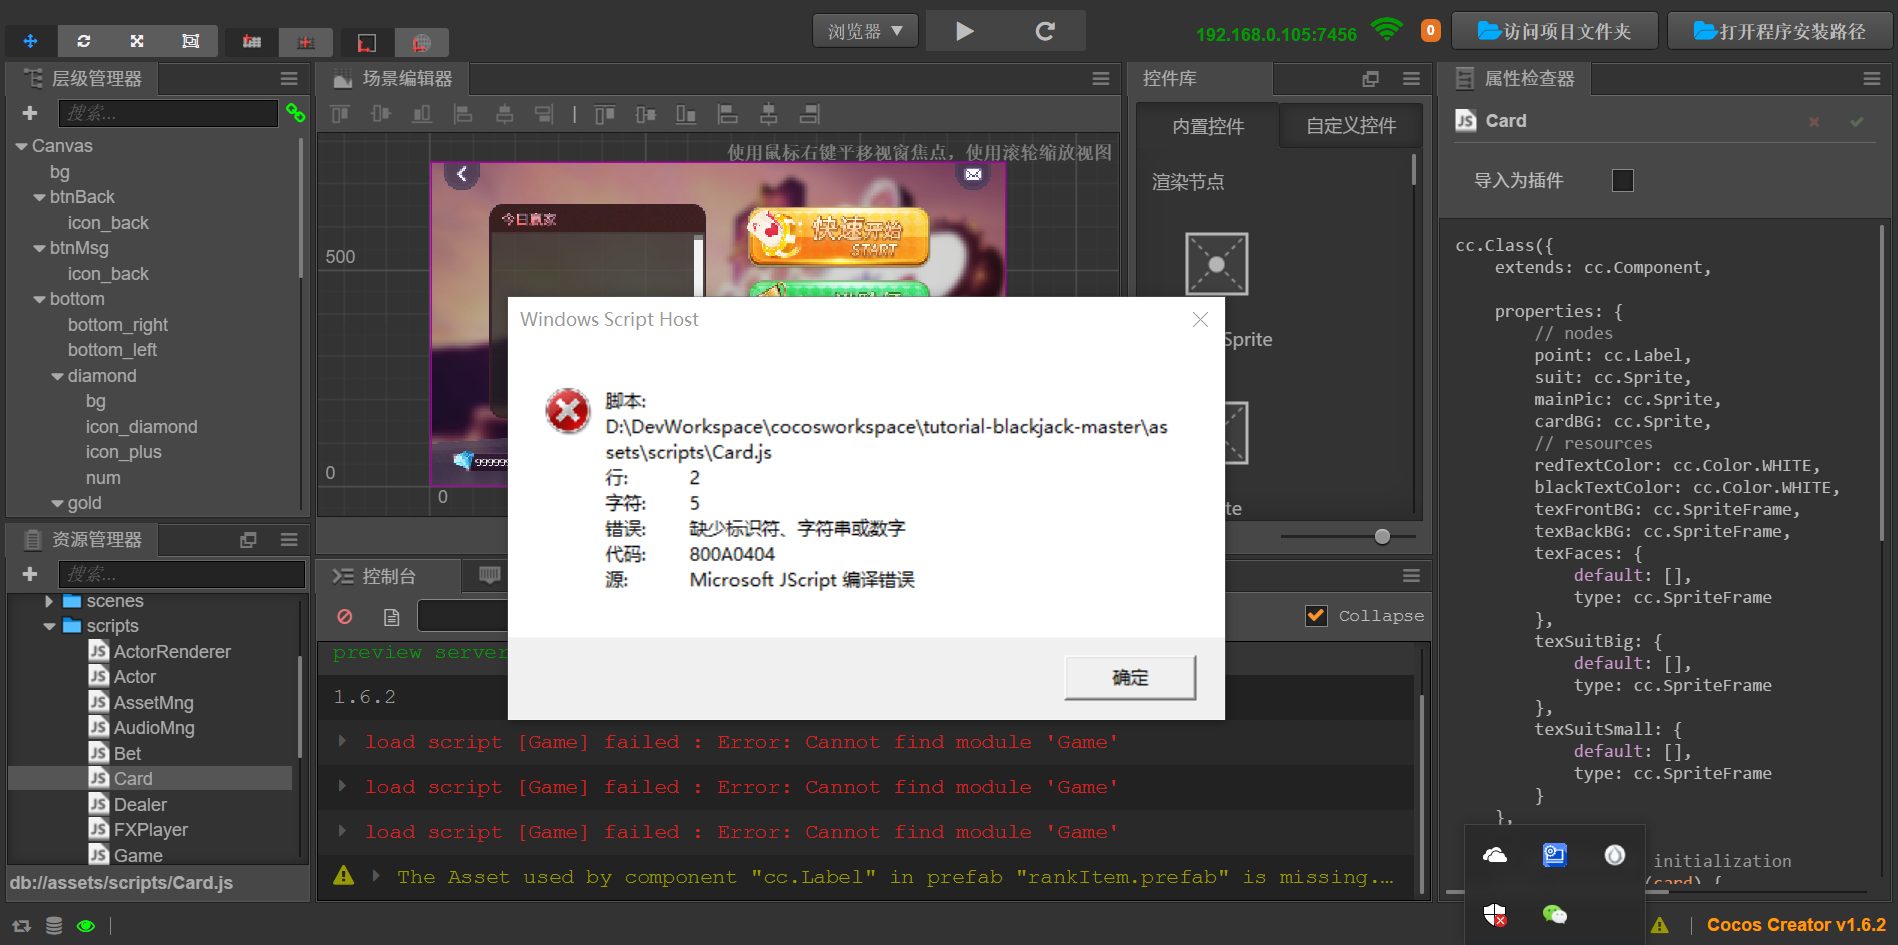Switch to the 属性检查器 tab
1898x945 pixels.
pyautogui.click(x=1516, y=79)
